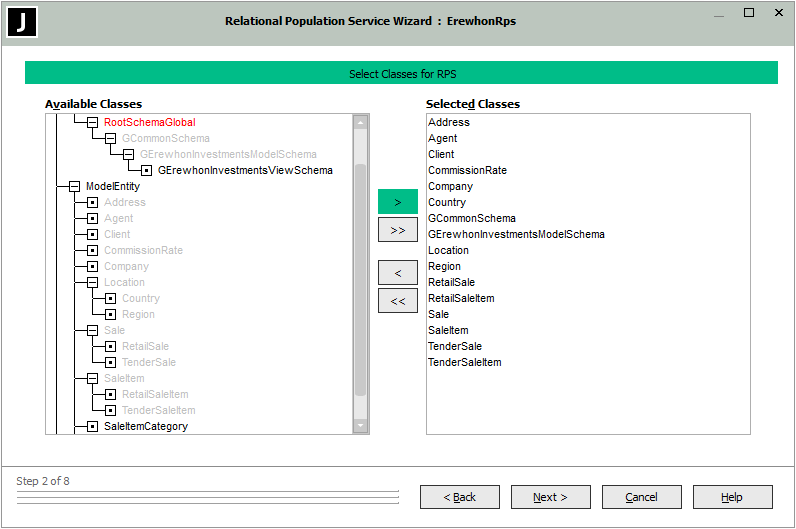796x529 pixels.
Task: Go back with the Back button
Action: coord(459,497)
